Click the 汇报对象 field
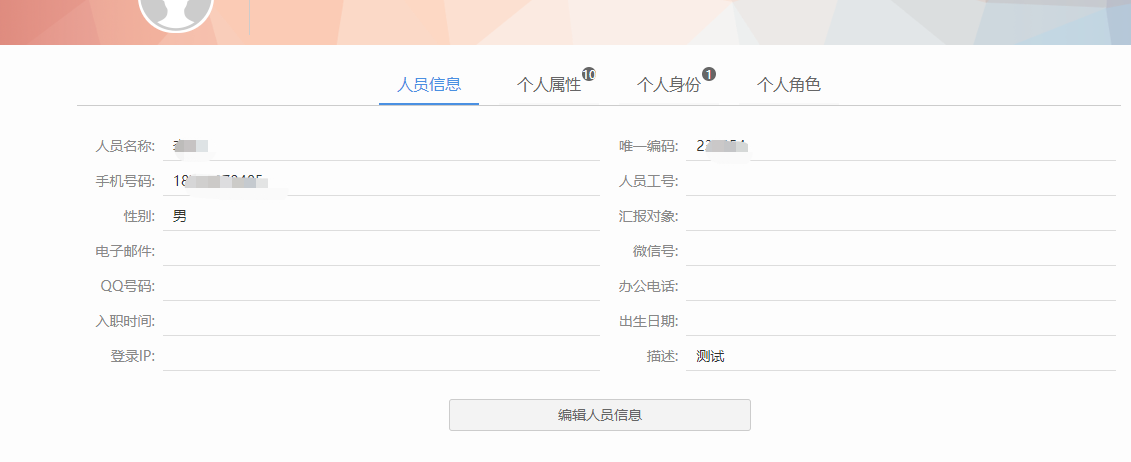Screen dimensions: 1131x462 (x=900, y=216)
